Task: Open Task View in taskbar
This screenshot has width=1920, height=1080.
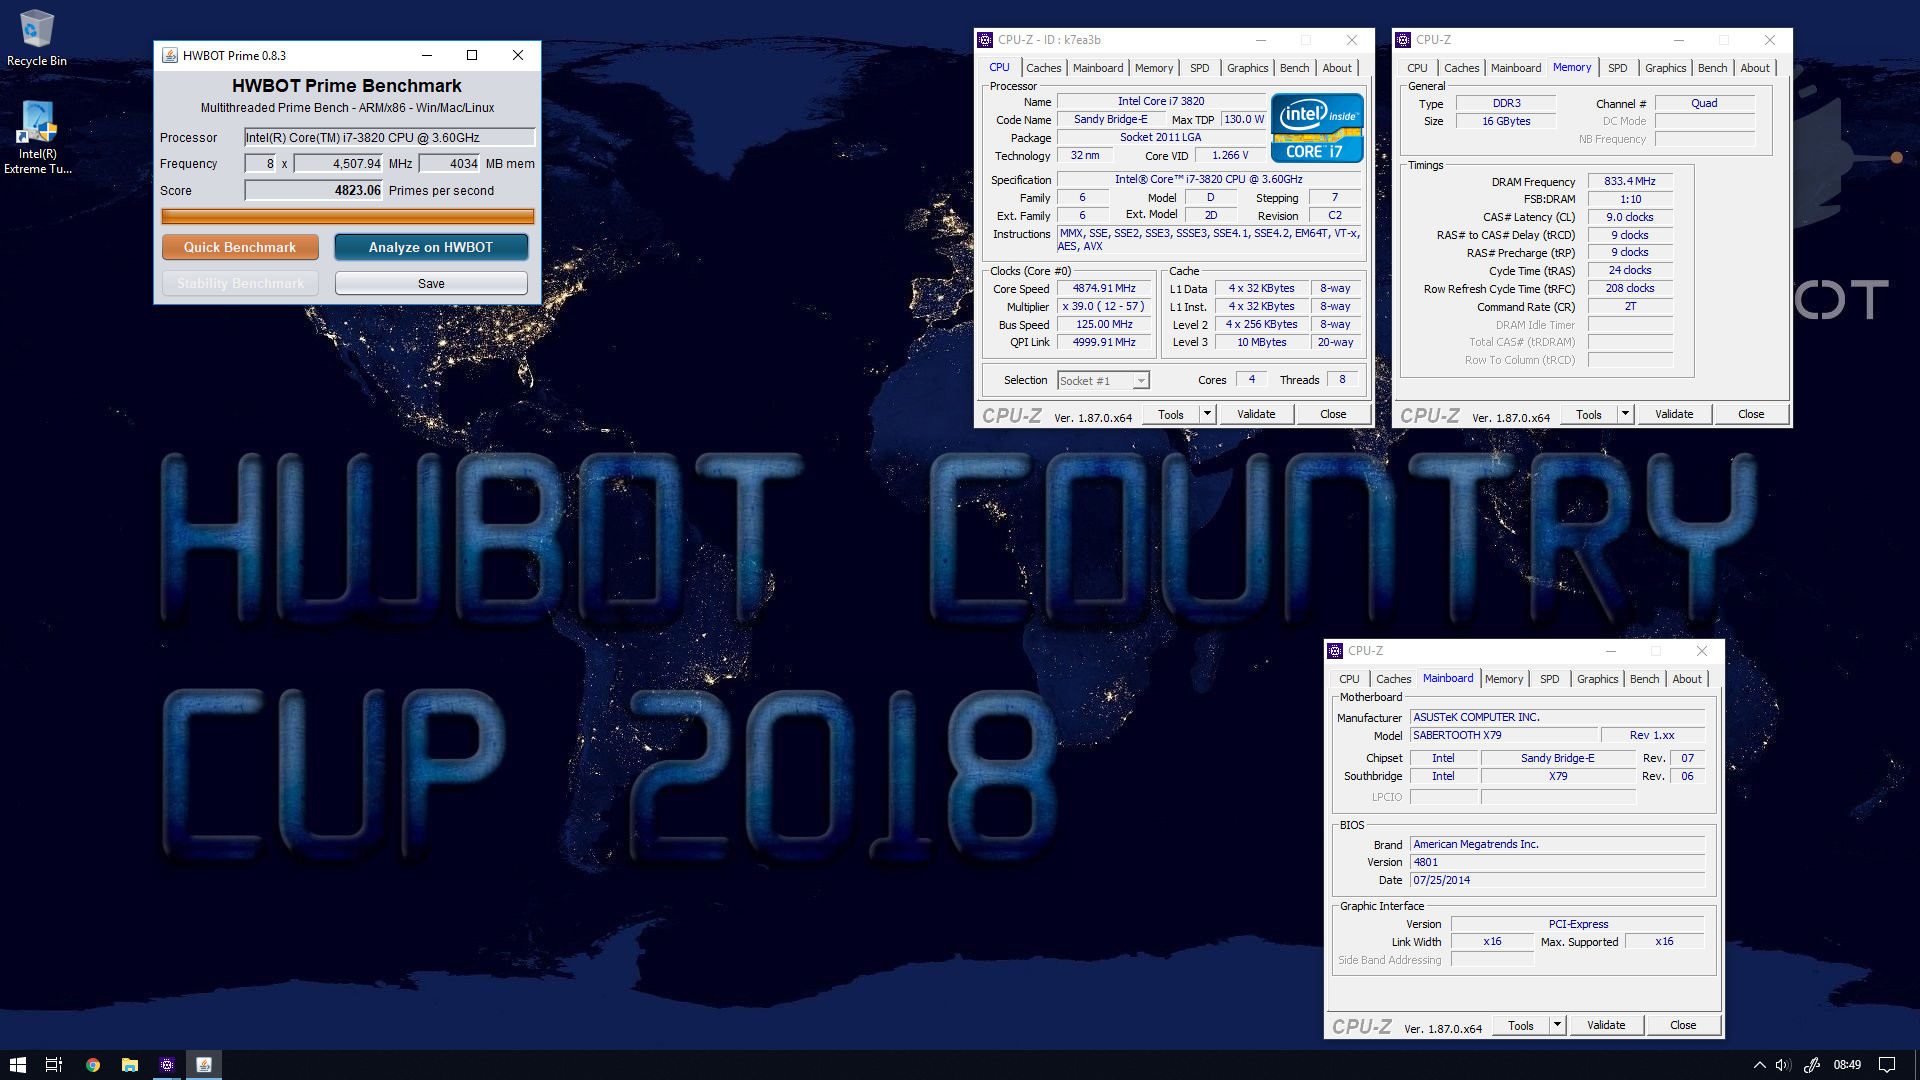Action: coord(54,1065)
